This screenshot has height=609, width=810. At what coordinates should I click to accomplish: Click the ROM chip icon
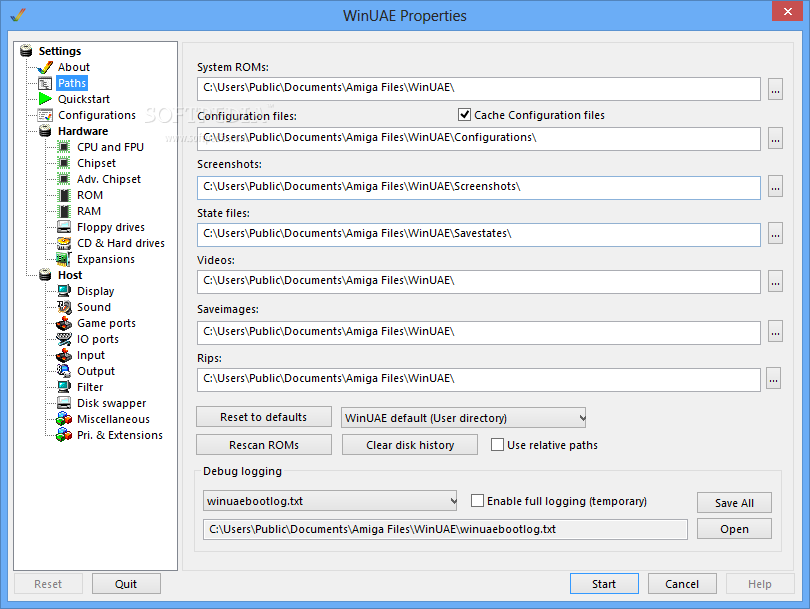tap(64, 195)
